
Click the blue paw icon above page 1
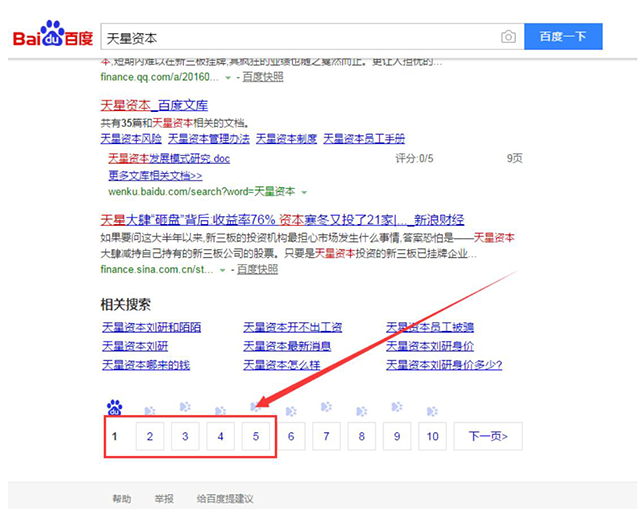pos(114,407)
